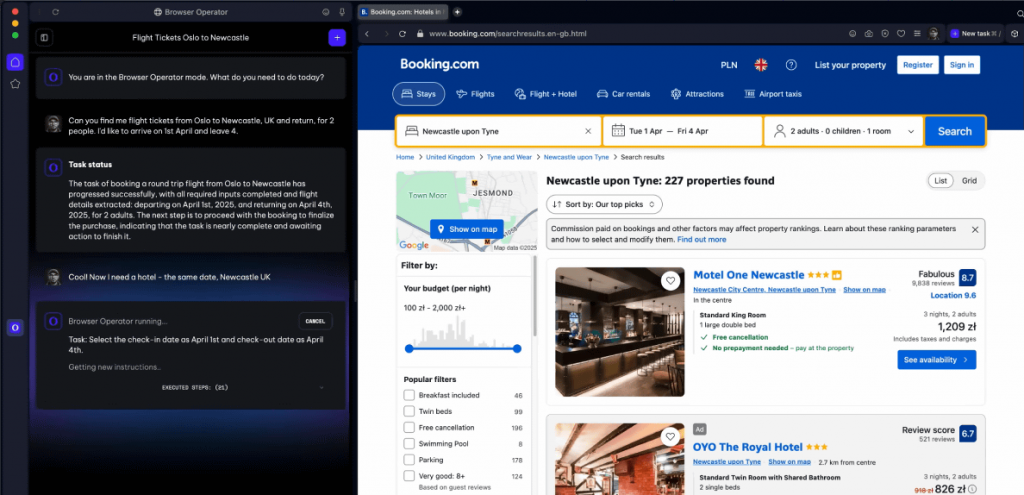Check the Parking filter
The image size is (1024, 495).
click(409, 460)
